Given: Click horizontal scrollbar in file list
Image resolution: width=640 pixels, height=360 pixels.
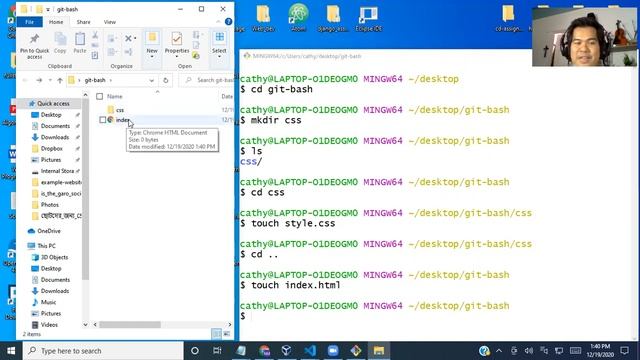Looking at the screenshot, I should click(130, 325).
